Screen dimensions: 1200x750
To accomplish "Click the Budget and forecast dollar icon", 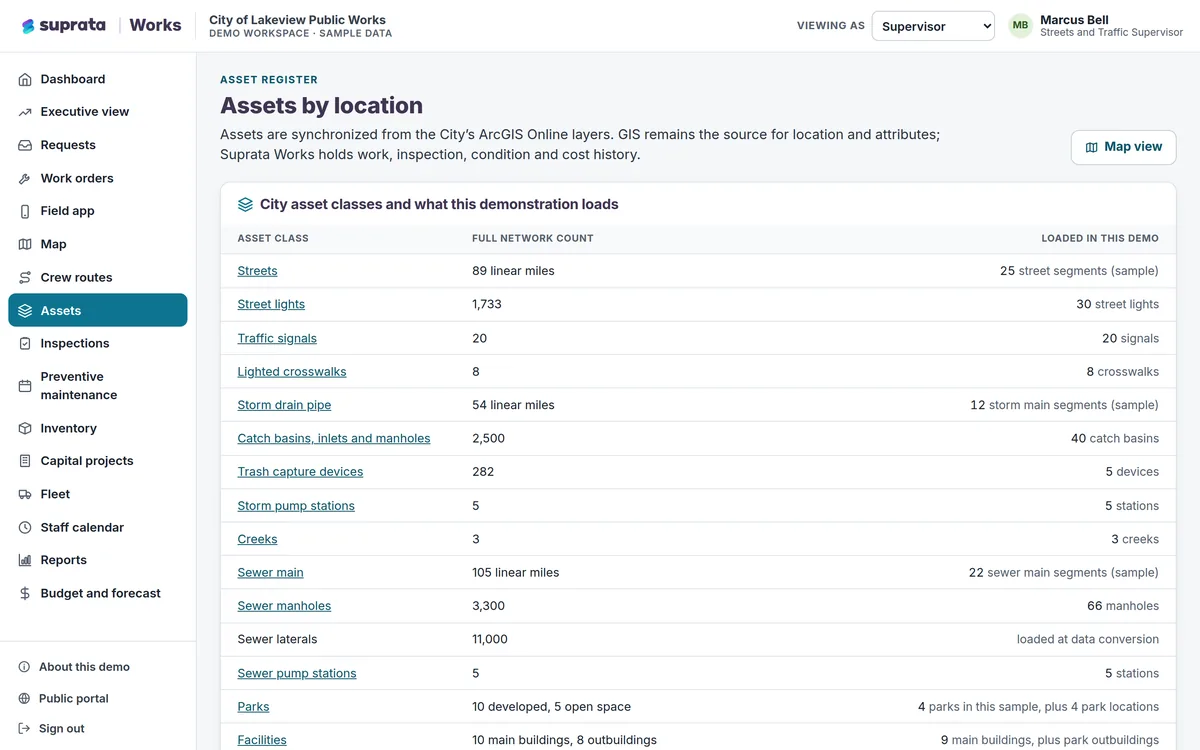I will [x=25, y=593].
